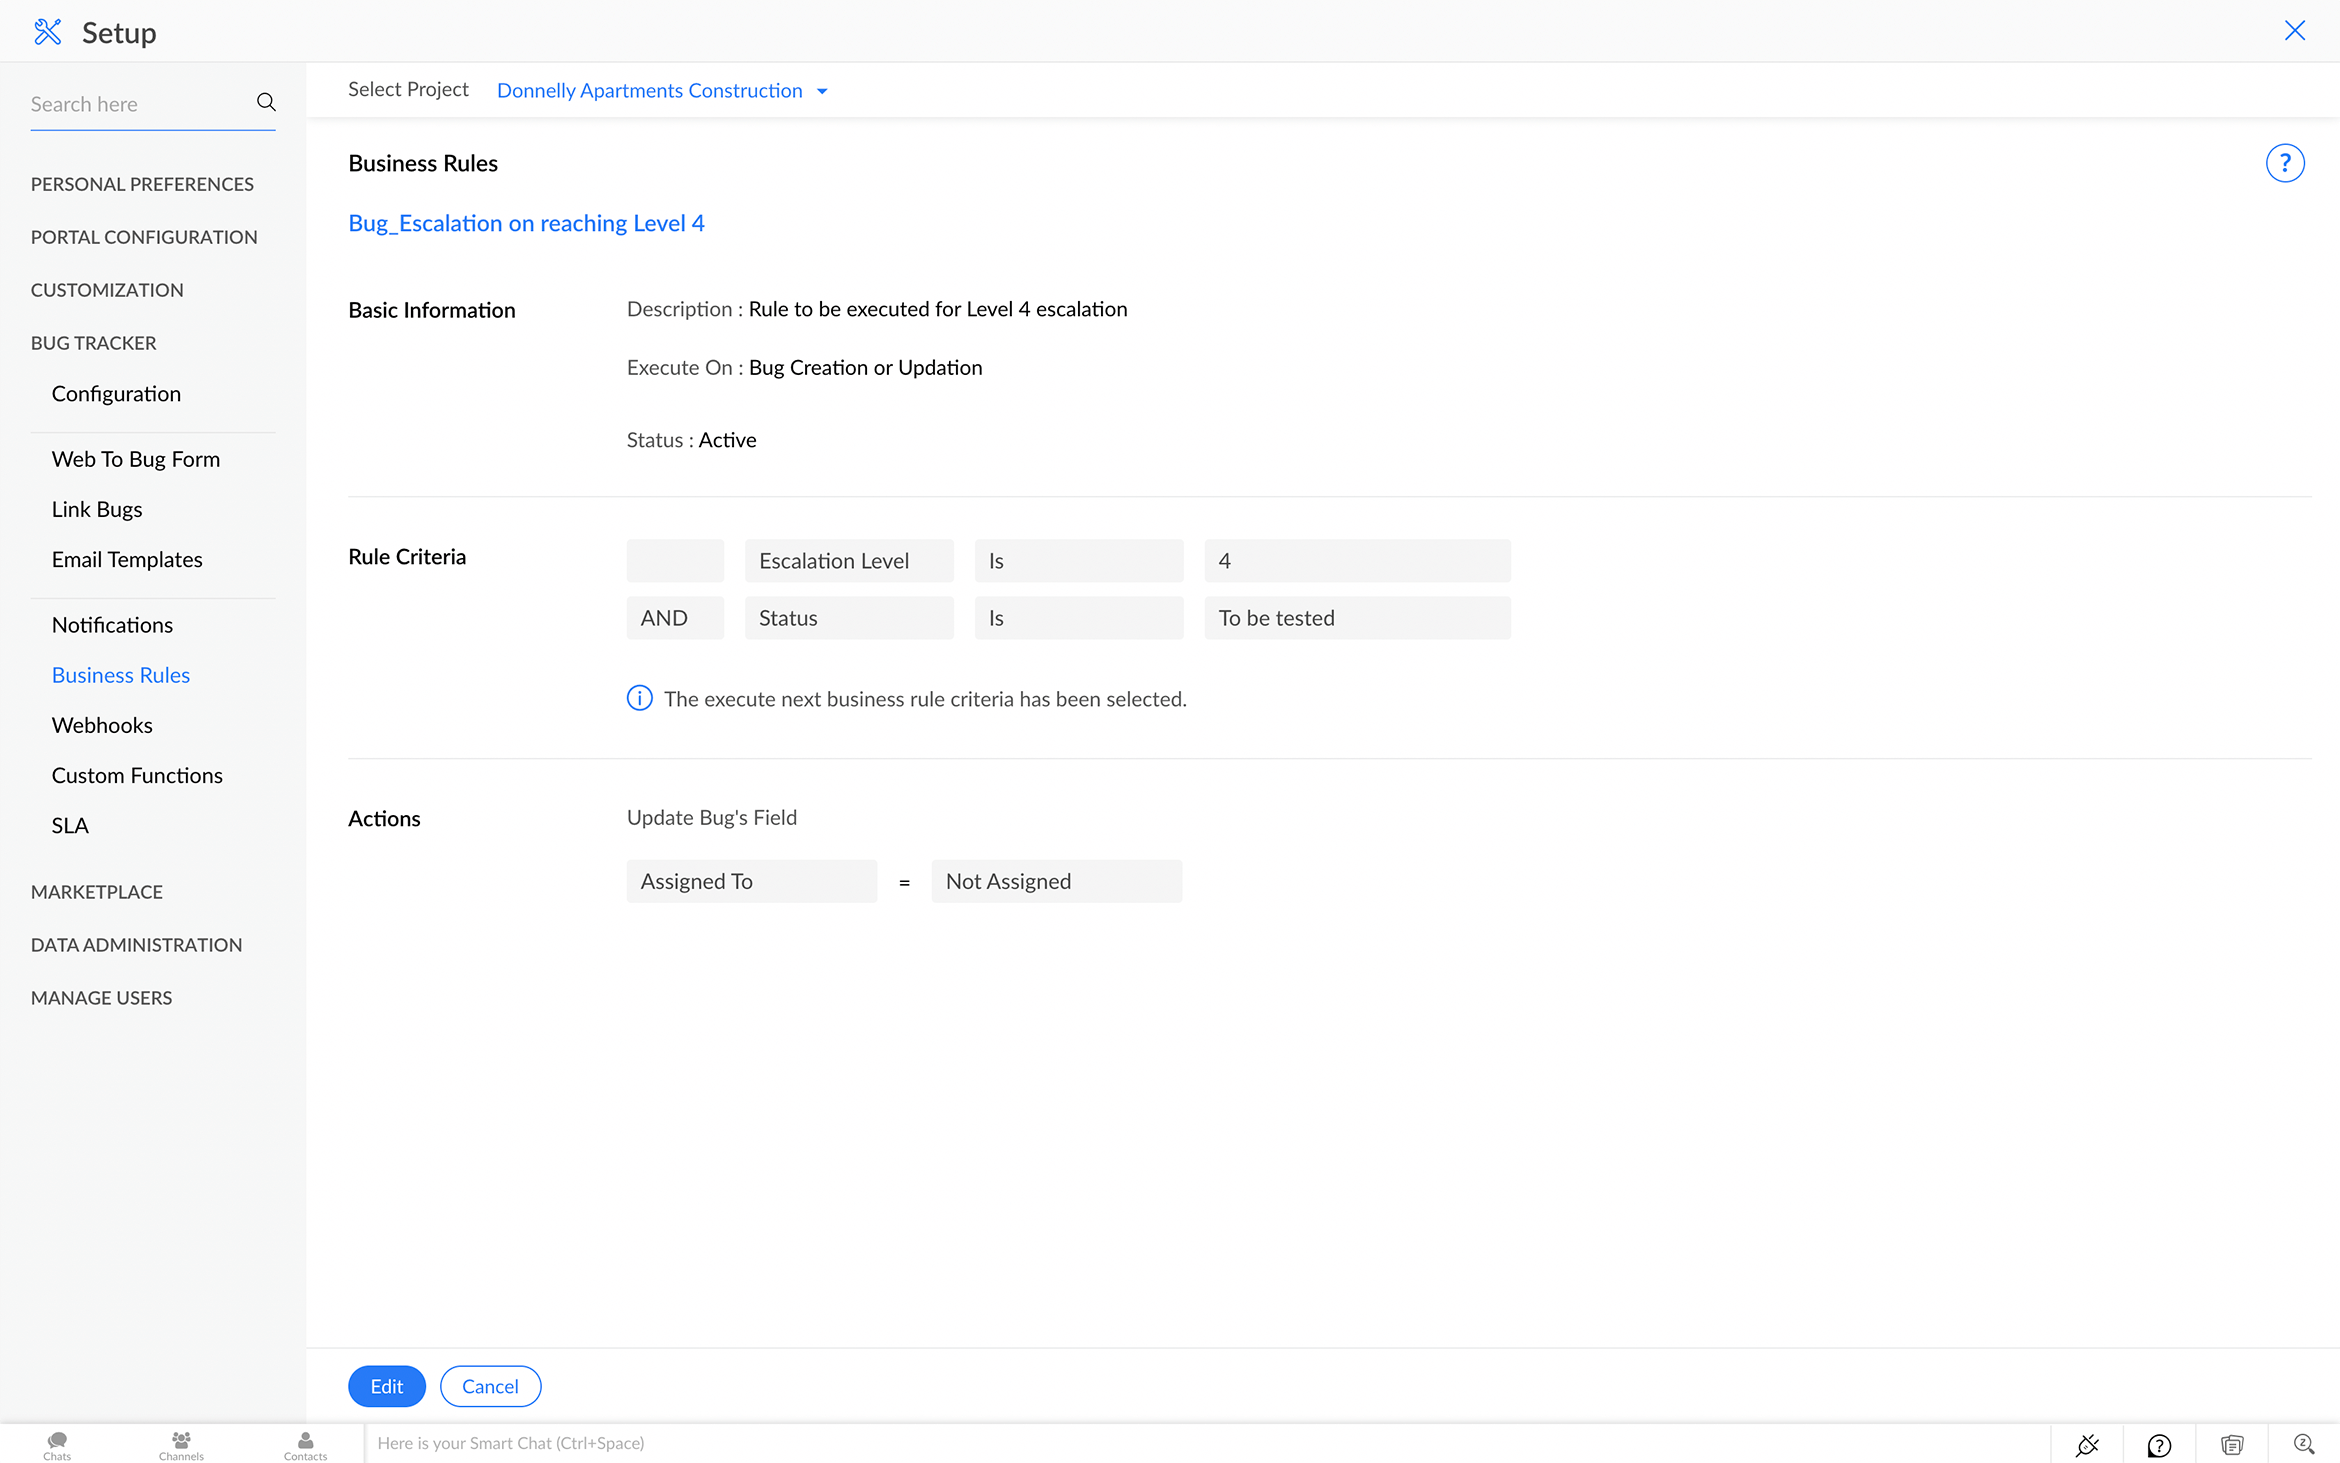
Task: Open the Assigned To field selector
Action: [751, 880]
